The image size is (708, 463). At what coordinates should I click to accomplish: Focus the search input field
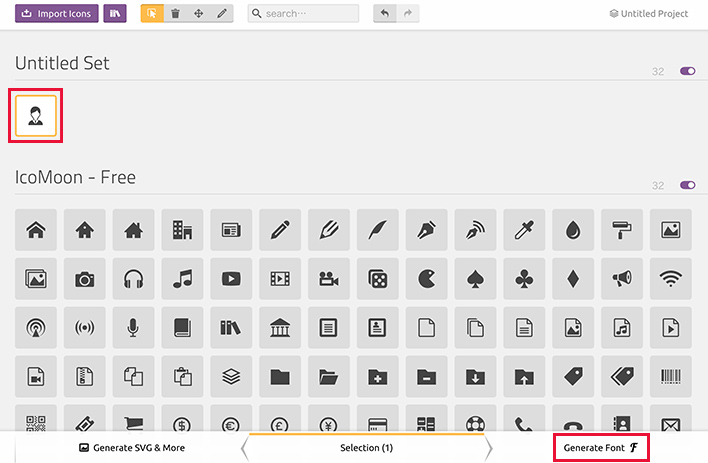(303, 14)
